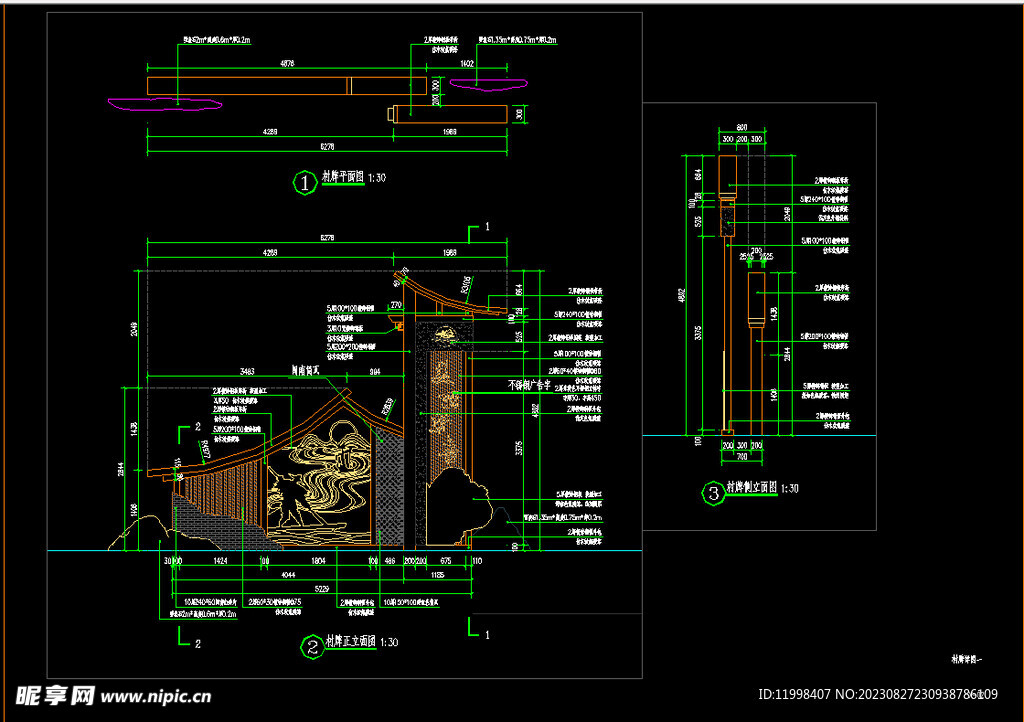
Task: Select the 1804 dimension below the decorative panel
Action: [317, 562]
